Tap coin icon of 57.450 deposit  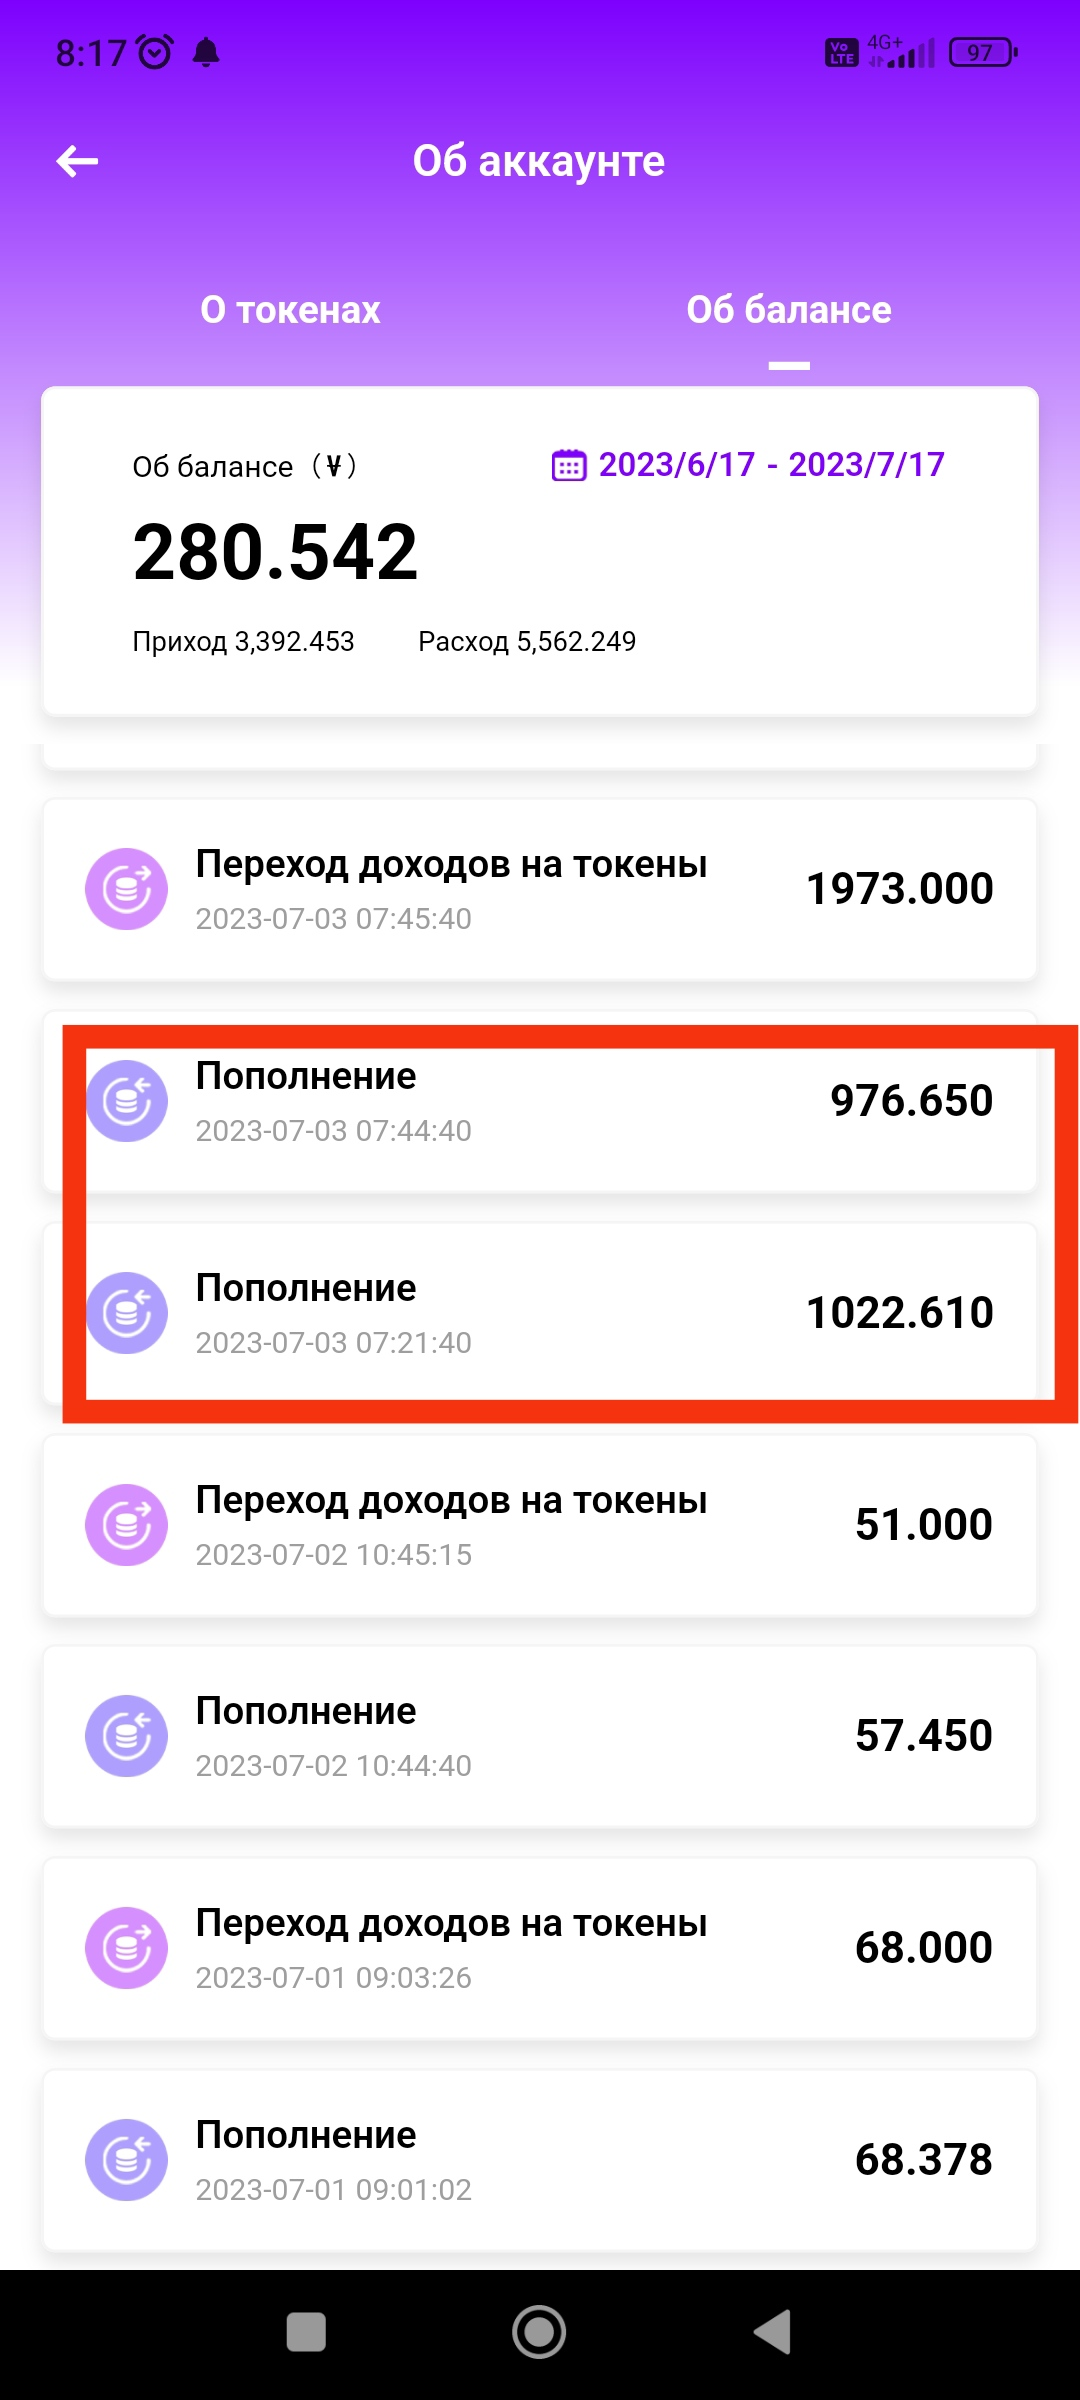[x=126, y=1736]
